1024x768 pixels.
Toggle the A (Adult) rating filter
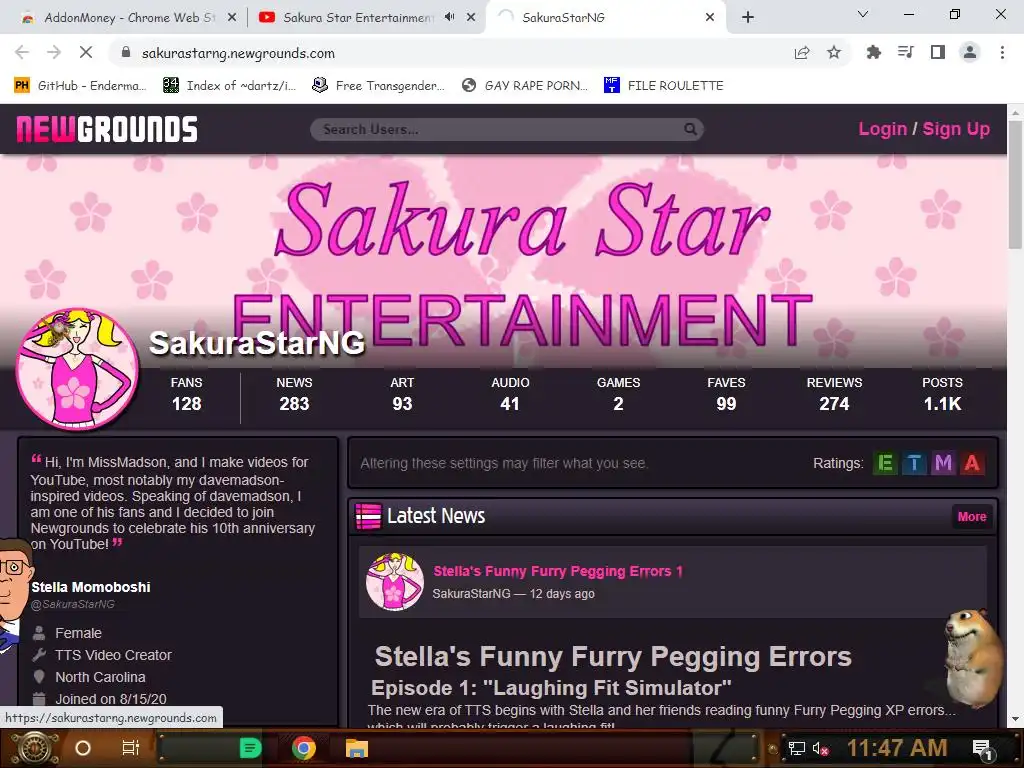click(972, 464)
